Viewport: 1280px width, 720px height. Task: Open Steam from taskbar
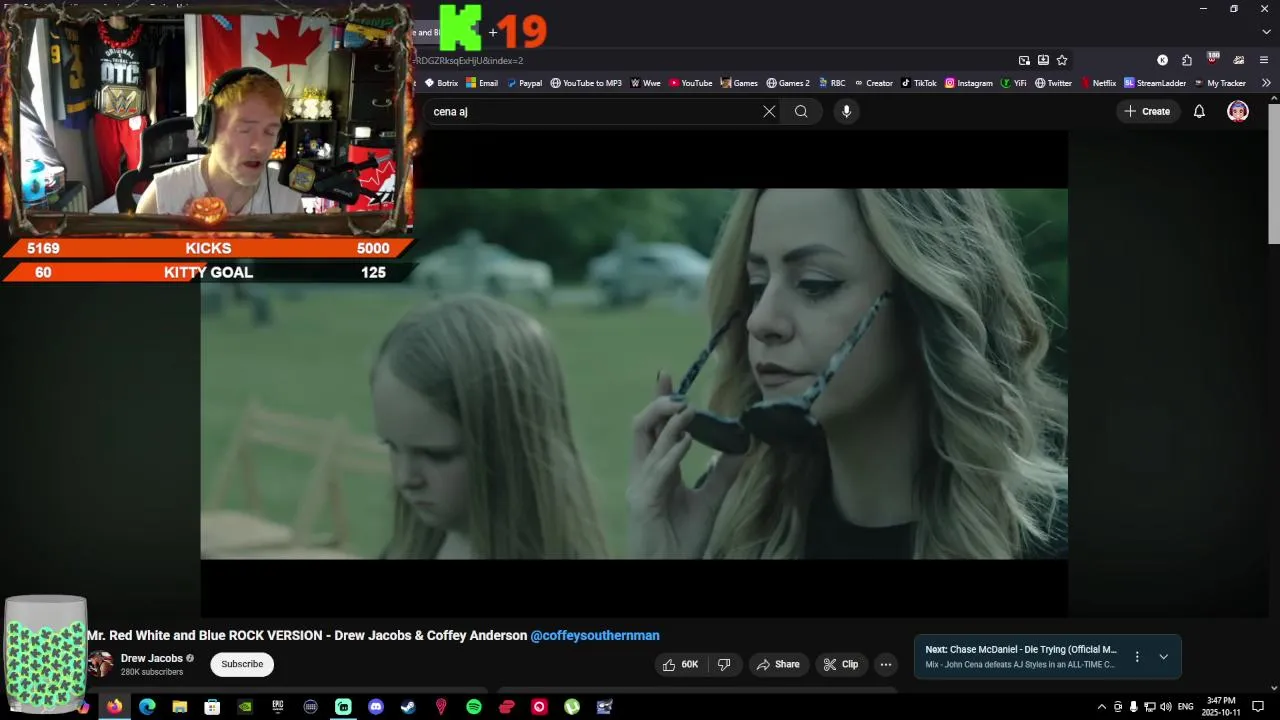408,707
